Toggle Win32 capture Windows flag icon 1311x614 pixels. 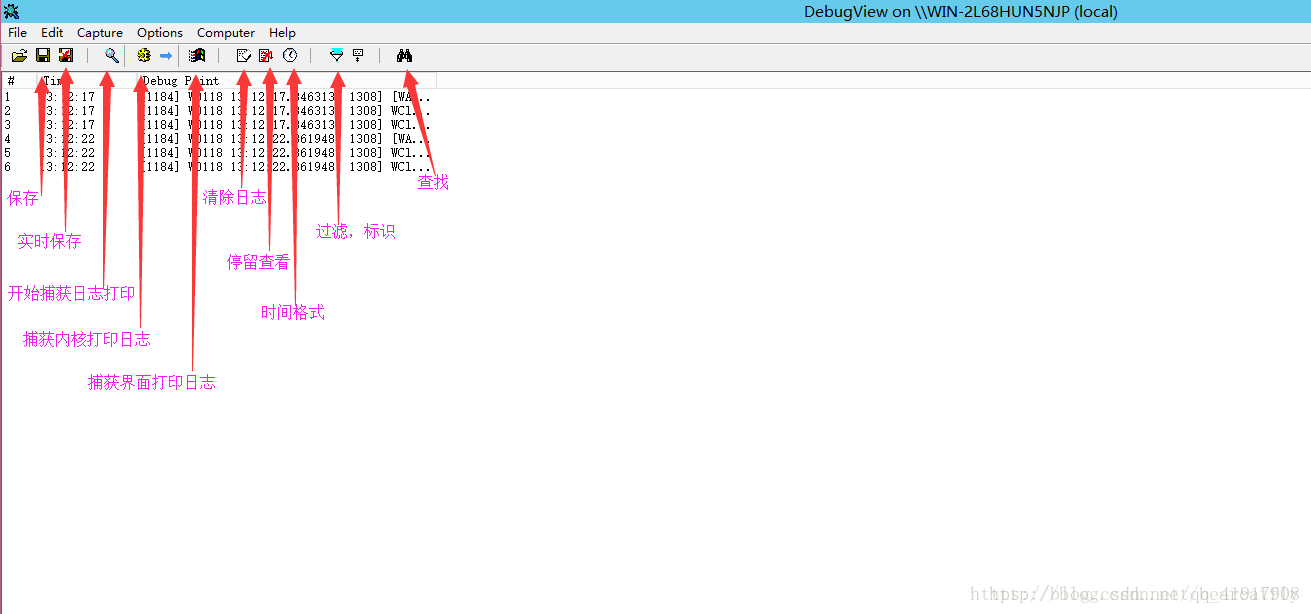point(197,56)
